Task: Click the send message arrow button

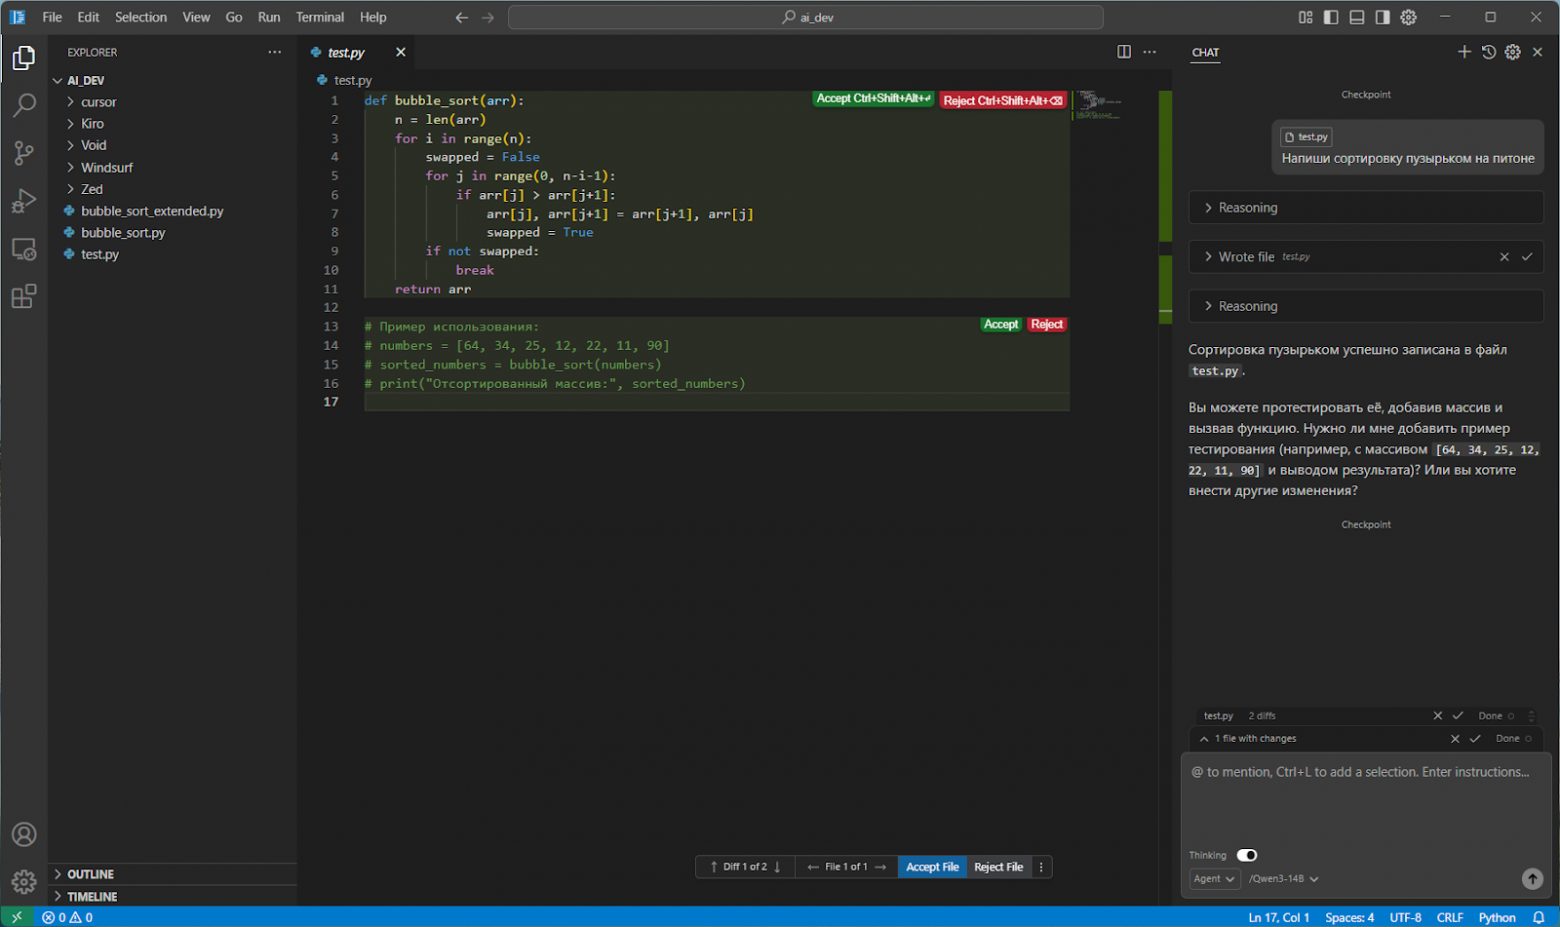Action: pyautogui.click(x=1531, y=878)
